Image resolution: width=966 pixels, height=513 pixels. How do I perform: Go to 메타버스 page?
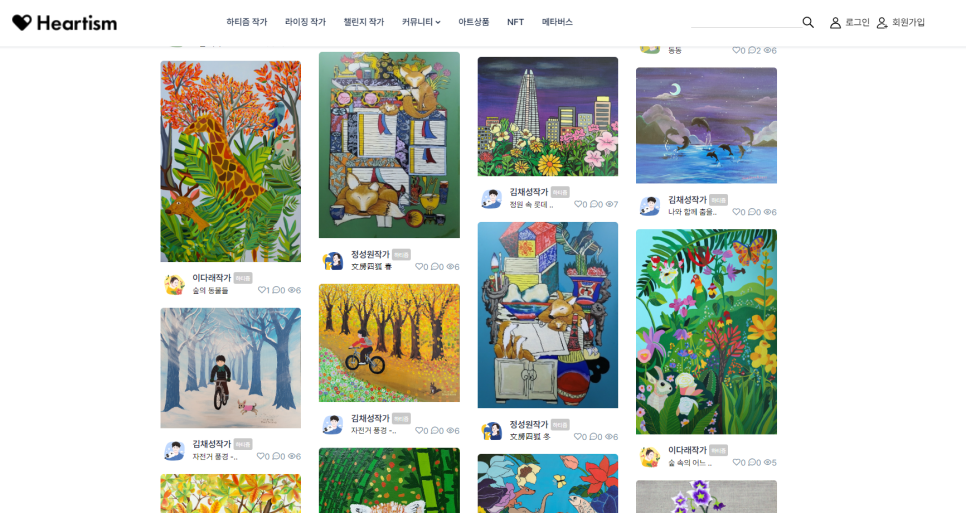(x=557, y=22)
